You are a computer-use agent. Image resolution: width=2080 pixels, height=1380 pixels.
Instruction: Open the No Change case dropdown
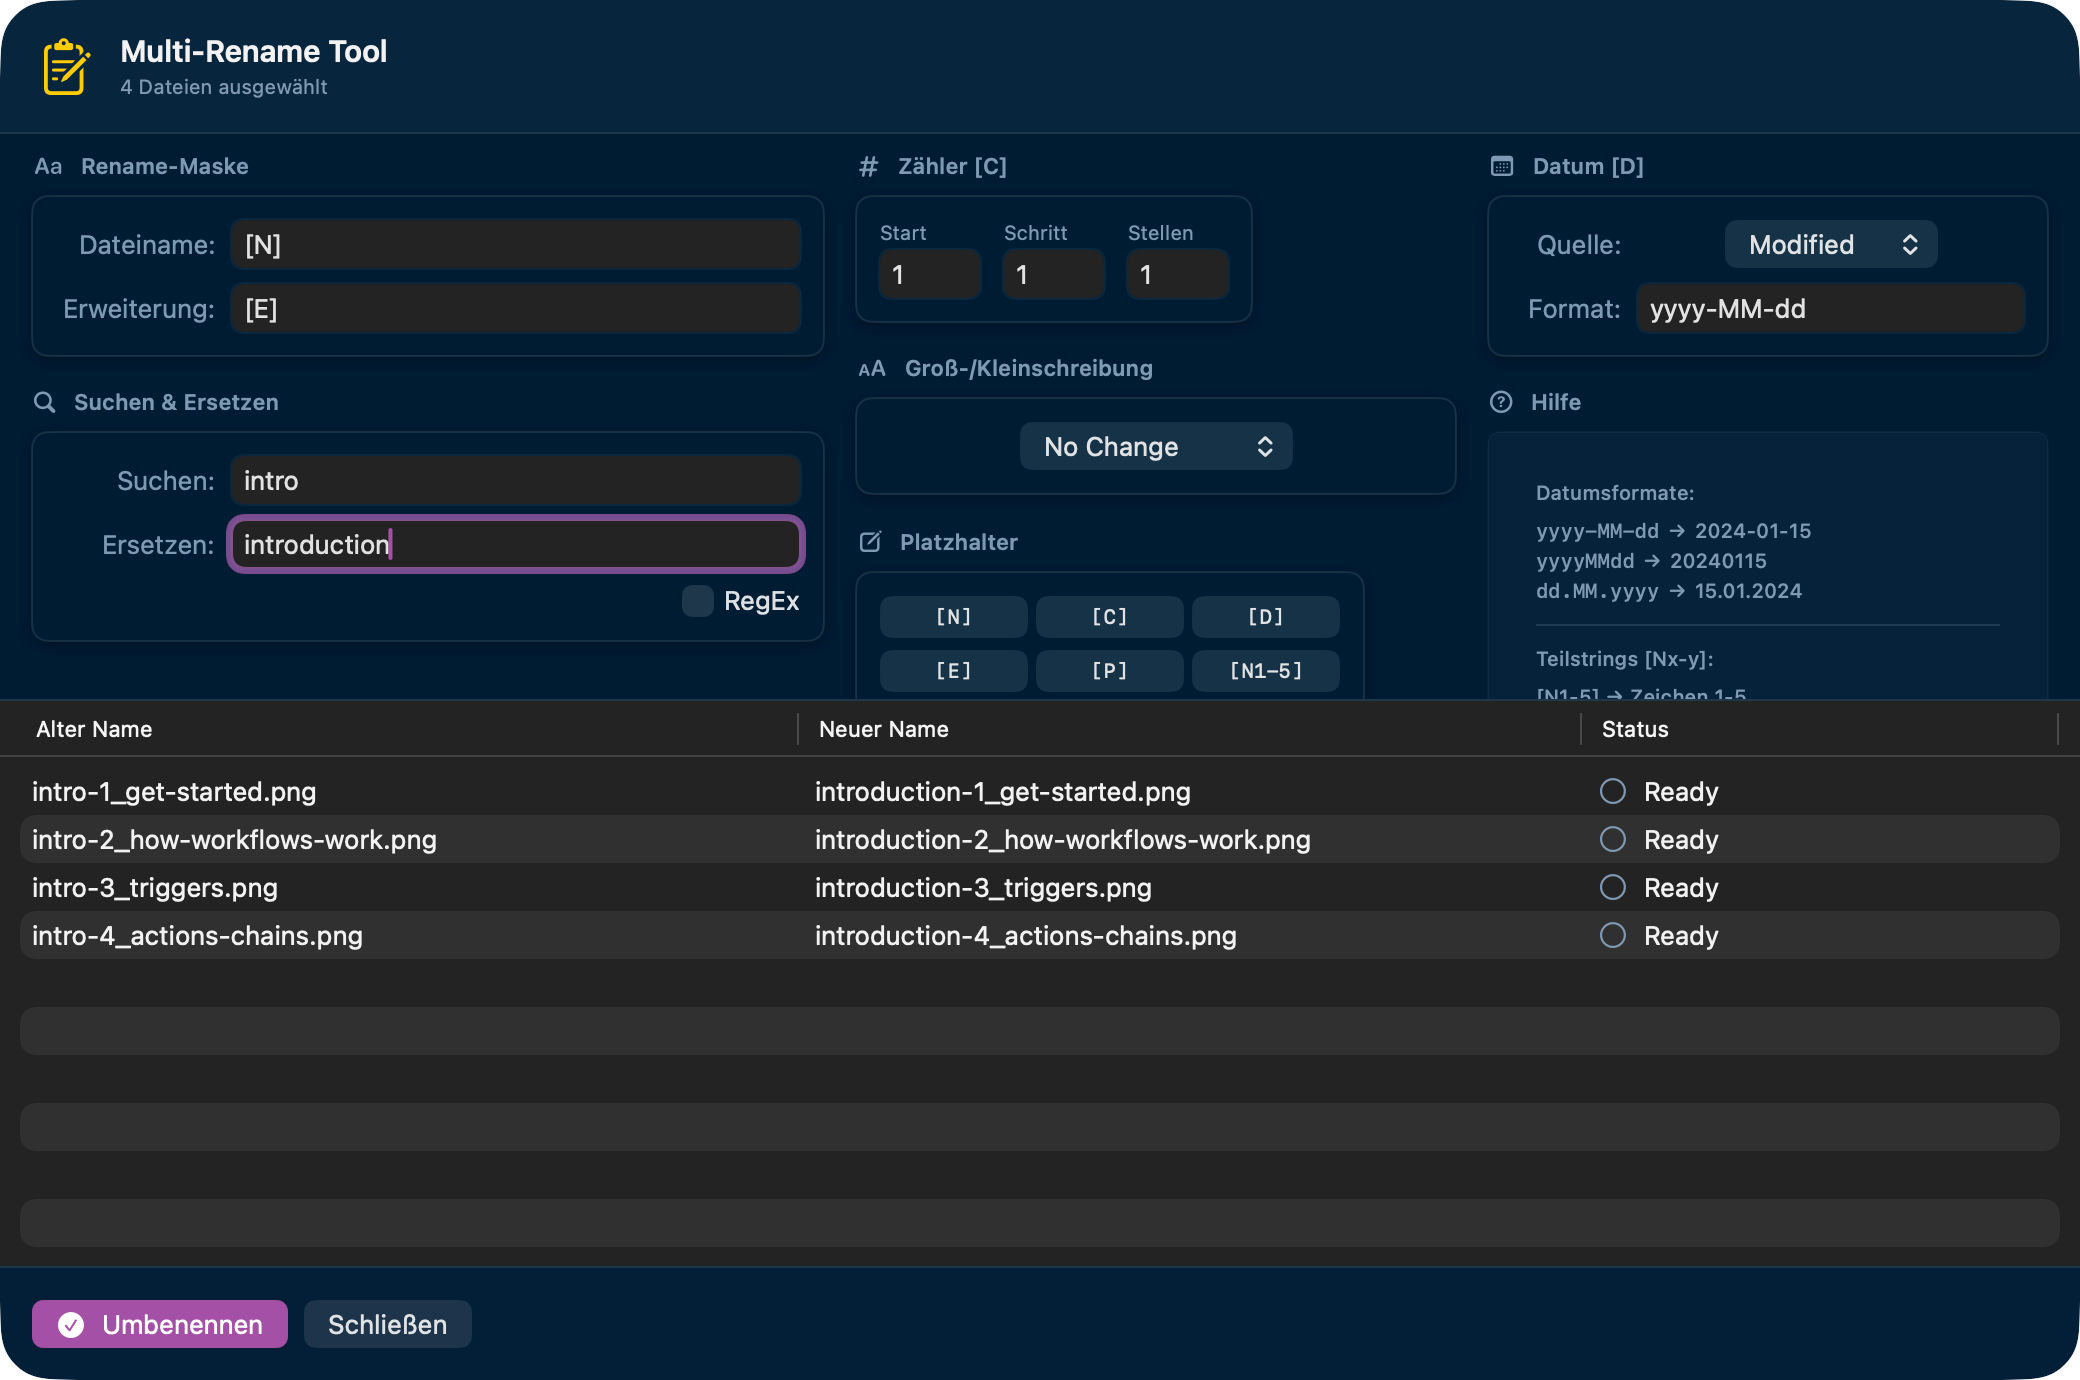point(1155,447)
